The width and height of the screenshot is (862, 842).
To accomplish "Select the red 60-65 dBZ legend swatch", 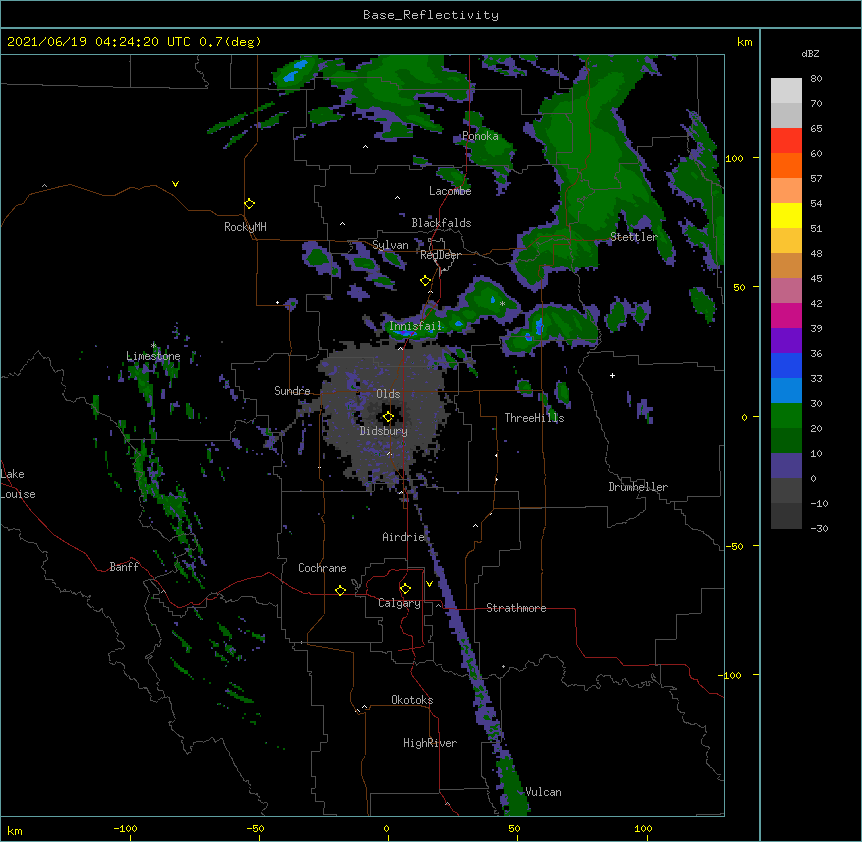I will click(x=786, y=140).
